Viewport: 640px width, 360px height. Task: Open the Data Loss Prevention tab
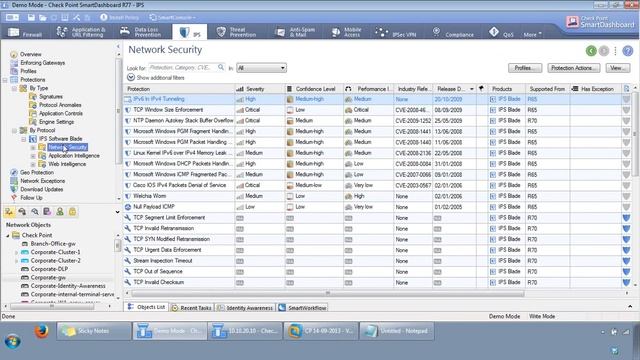(x=141, y=32)
